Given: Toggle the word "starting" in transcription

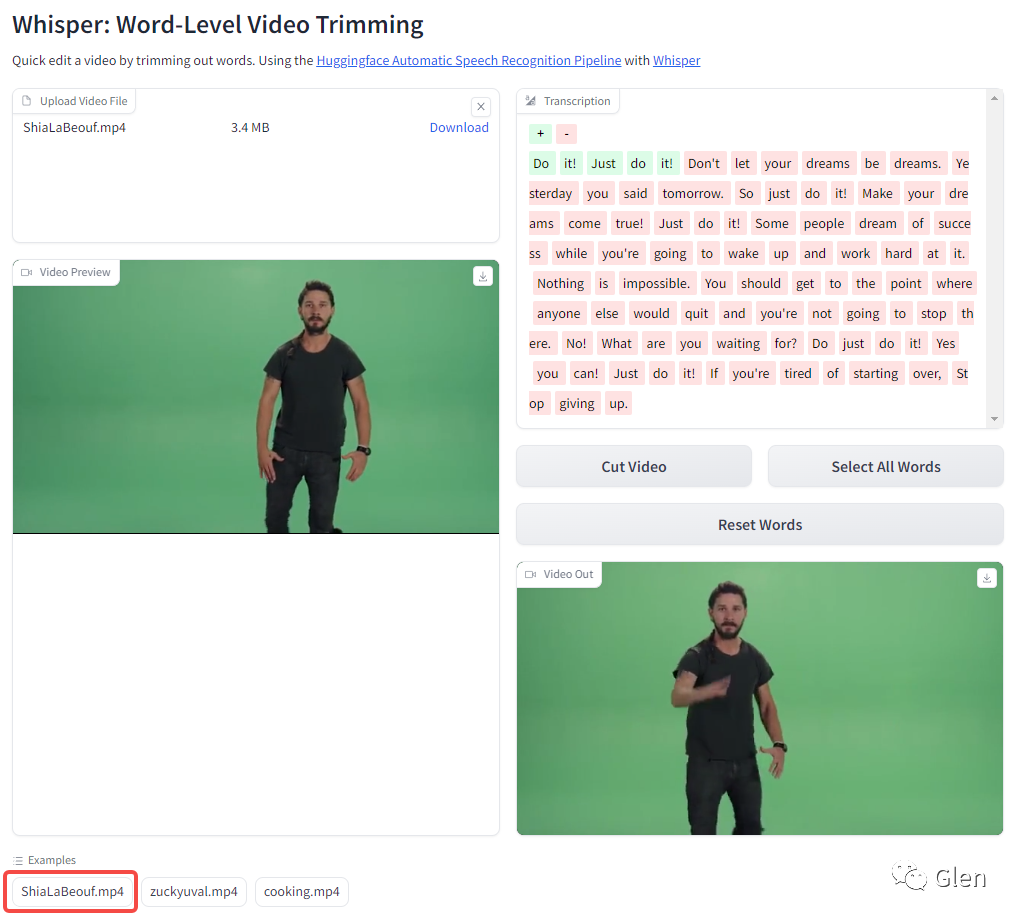Looking at the screenshot, I should 875,374.
